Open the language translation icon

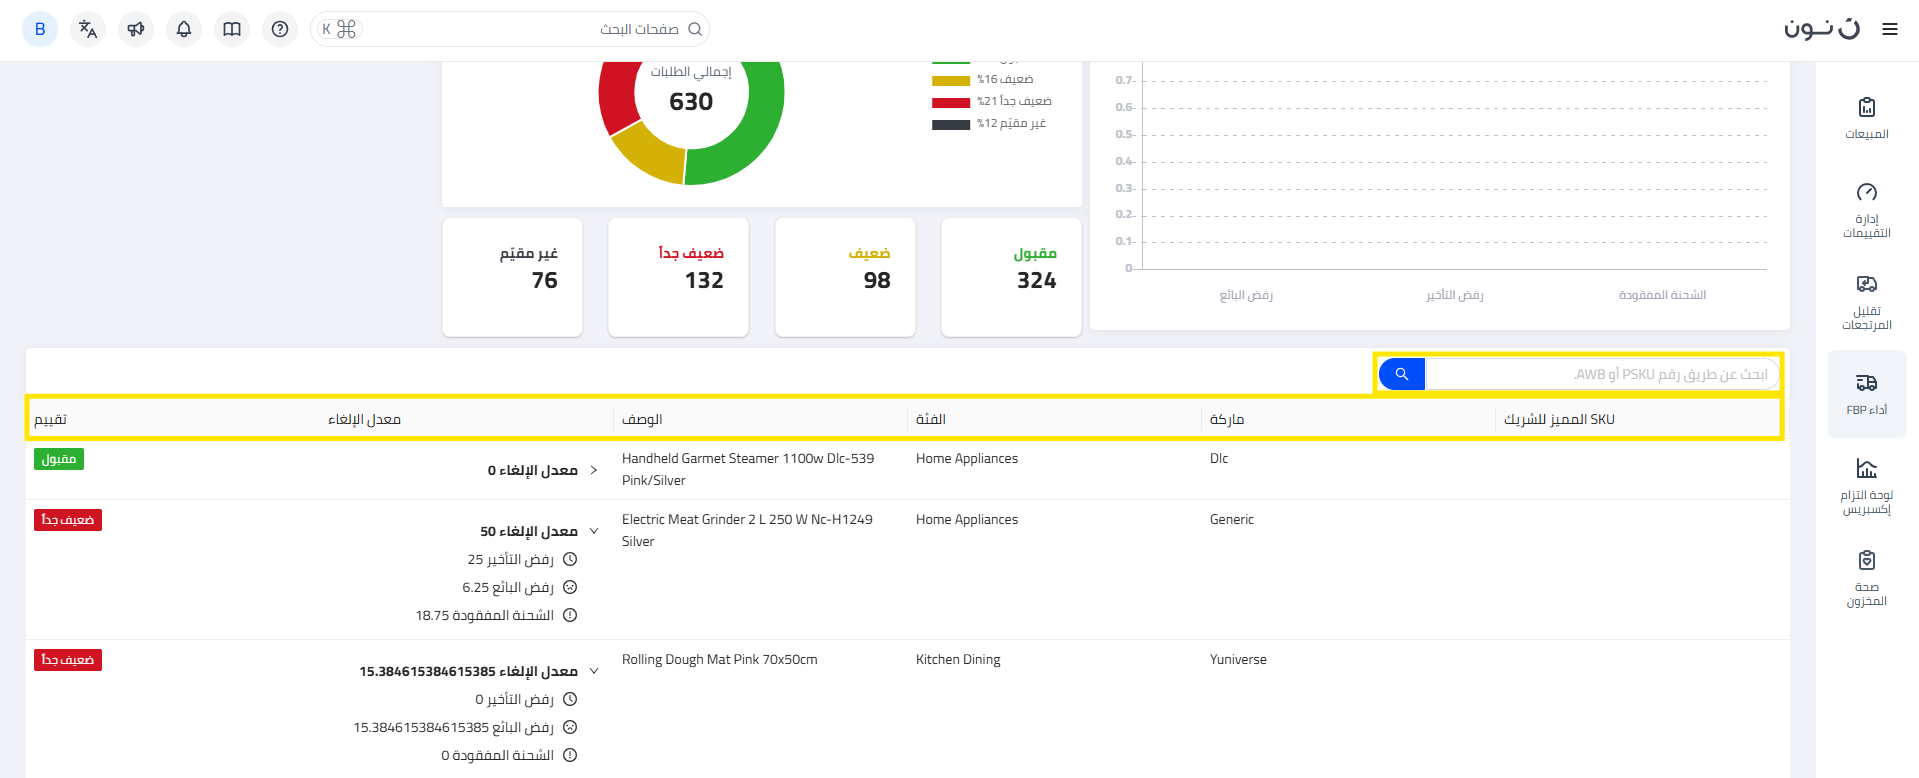(88, 29)
